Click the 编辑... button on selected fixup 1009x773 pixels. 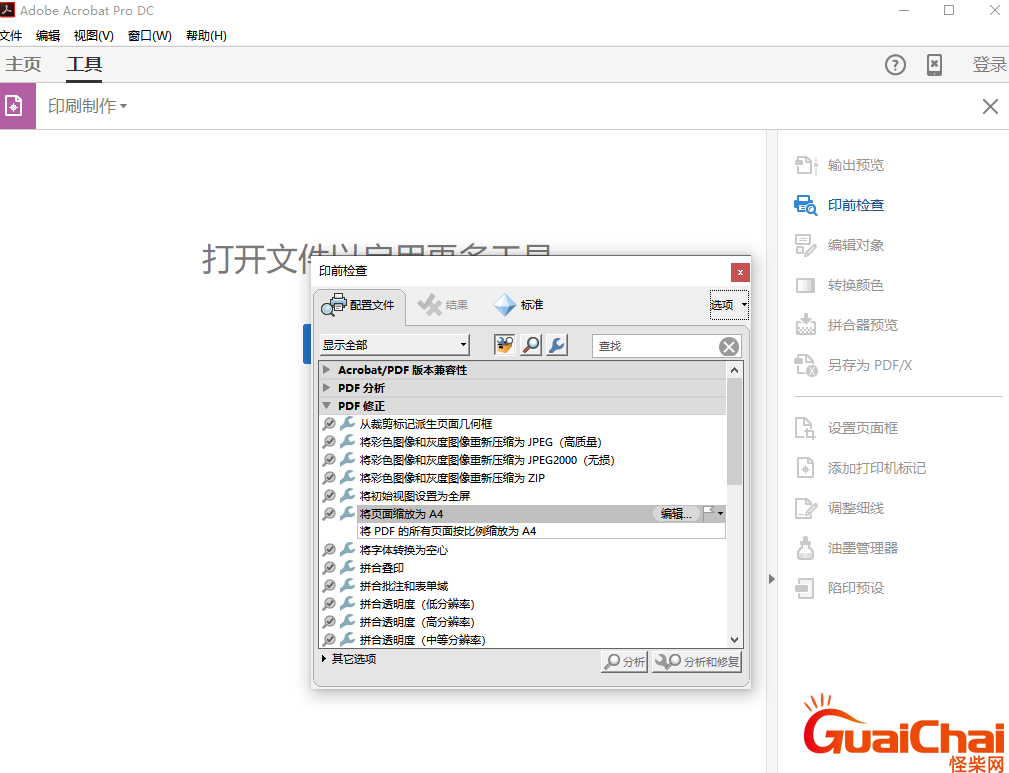pos(676,514)
